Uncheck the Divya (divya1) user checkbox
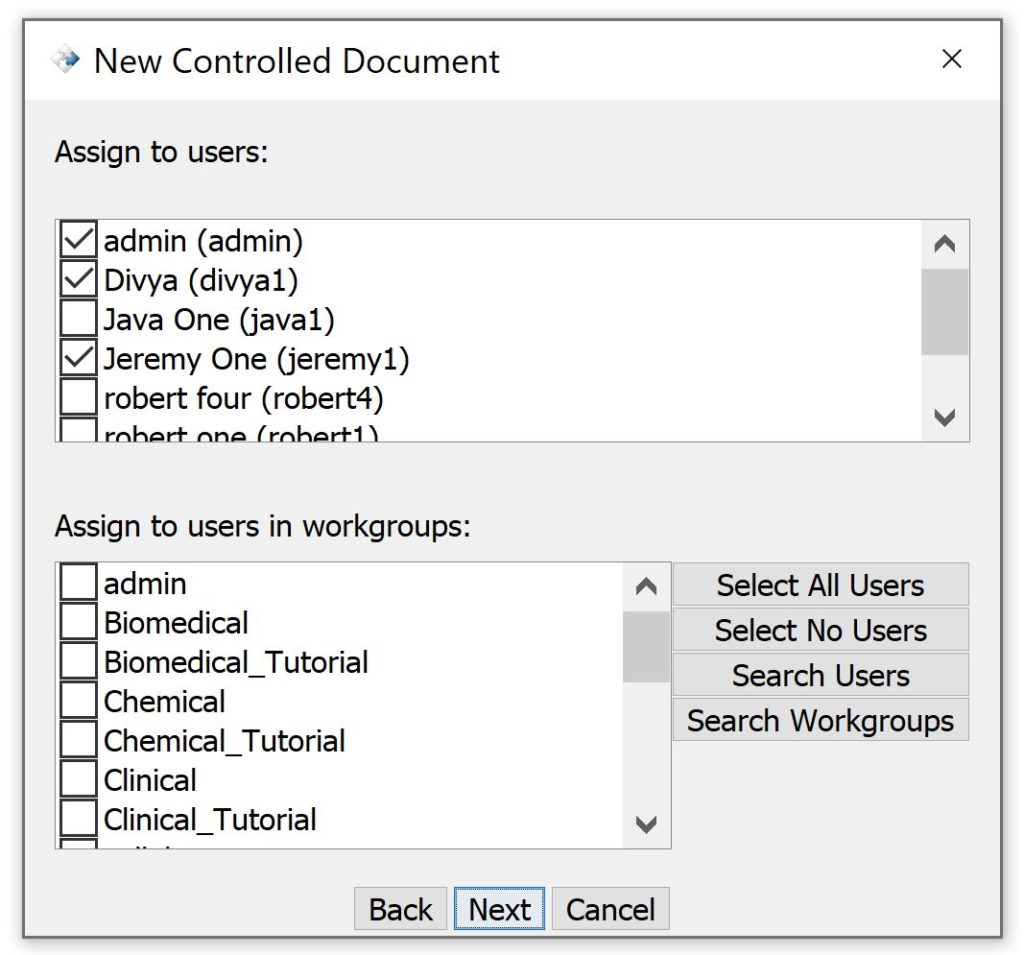This screenshot has height=955, width=1024. coord(79,280)
